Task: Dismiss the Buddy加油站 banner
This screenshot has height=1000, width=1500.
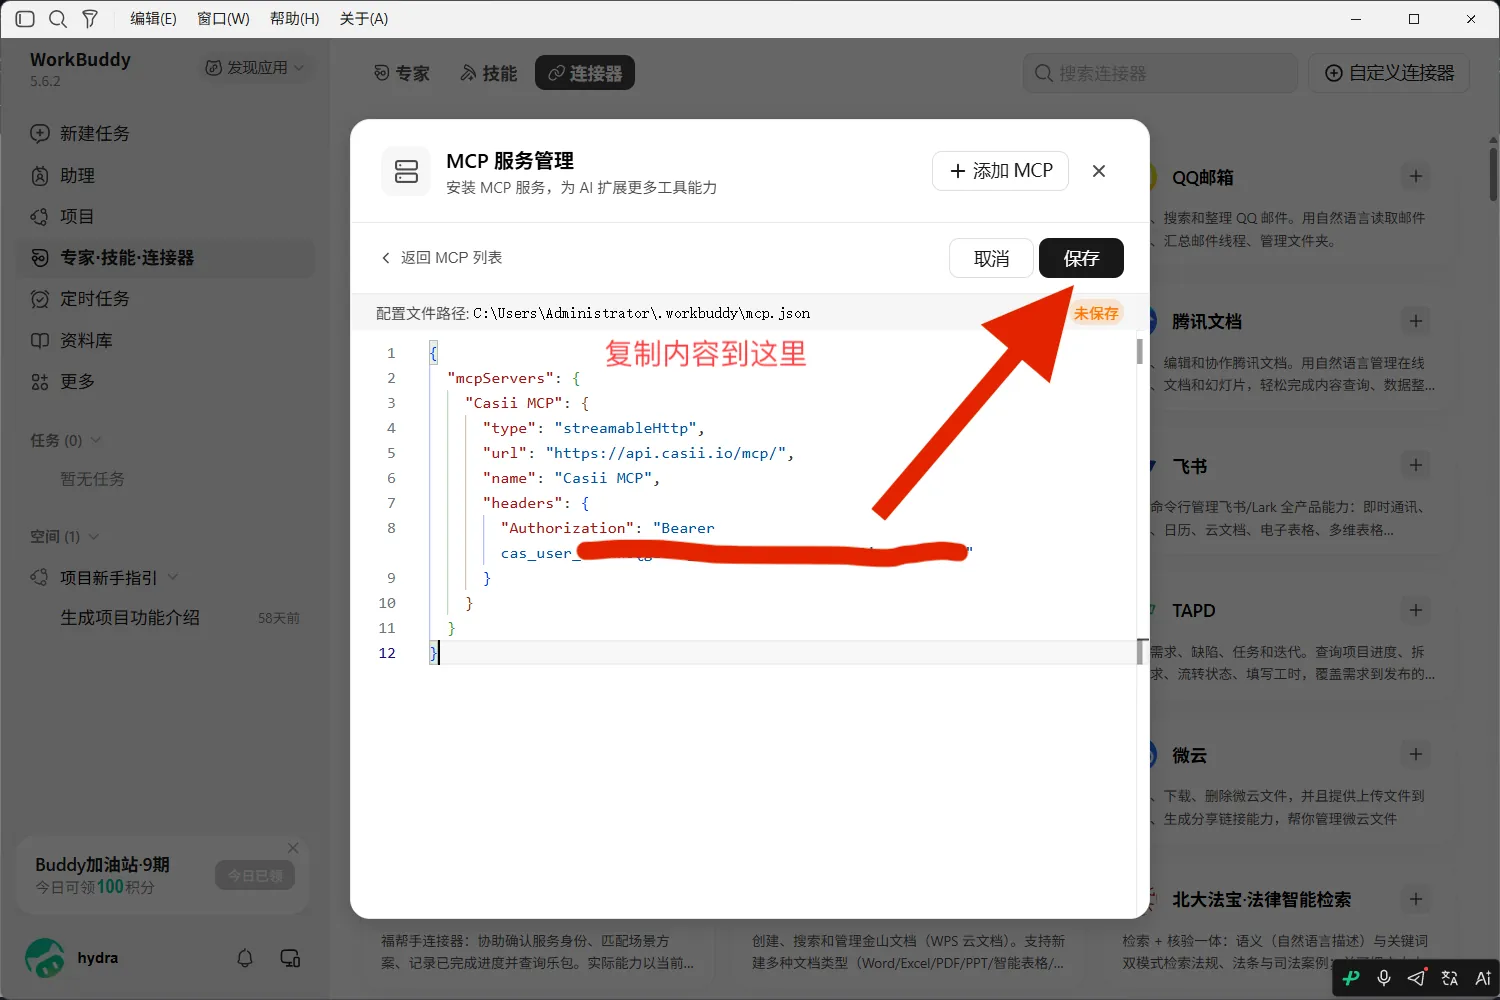Action: tap(293, 848)
